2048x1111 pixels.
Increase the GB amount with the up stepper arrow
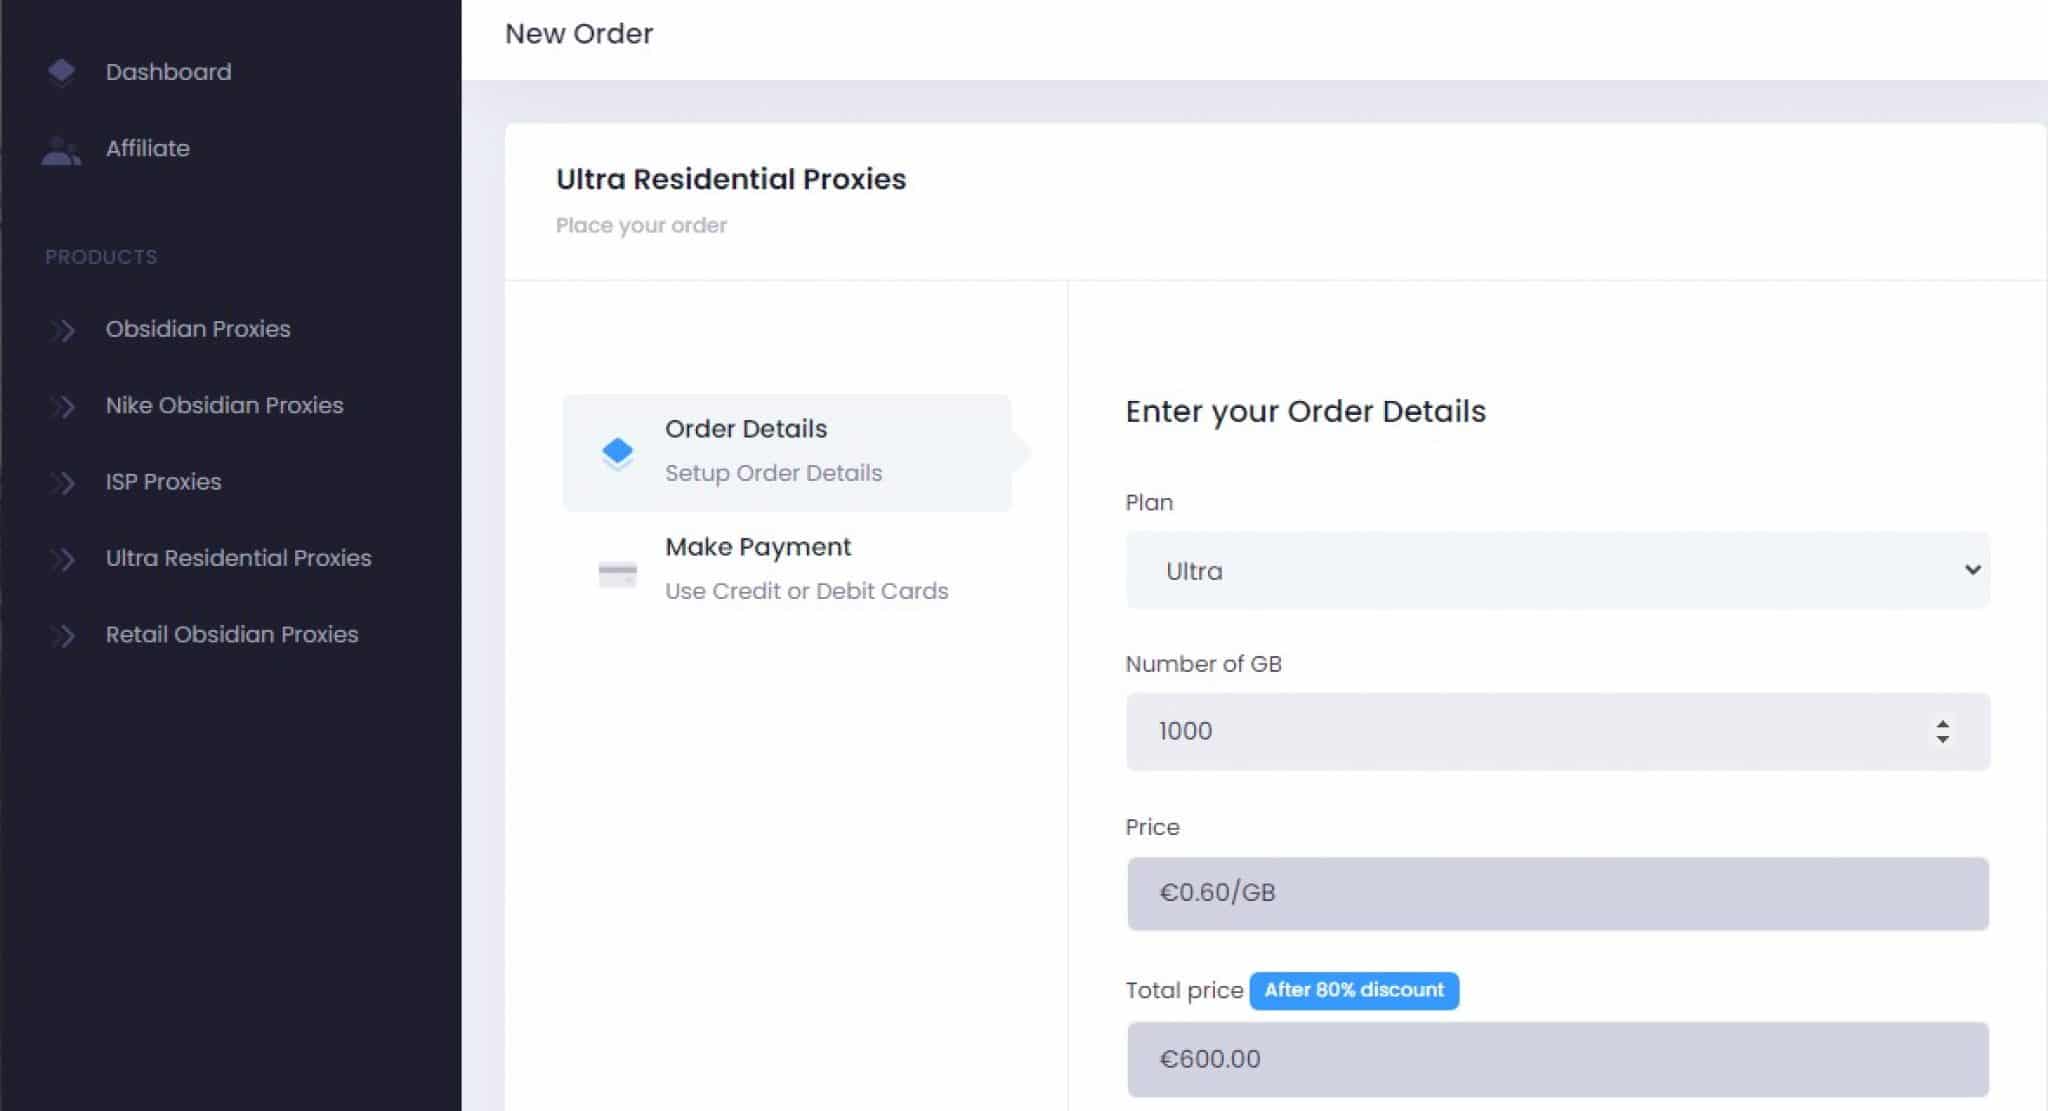(1942, 723)
